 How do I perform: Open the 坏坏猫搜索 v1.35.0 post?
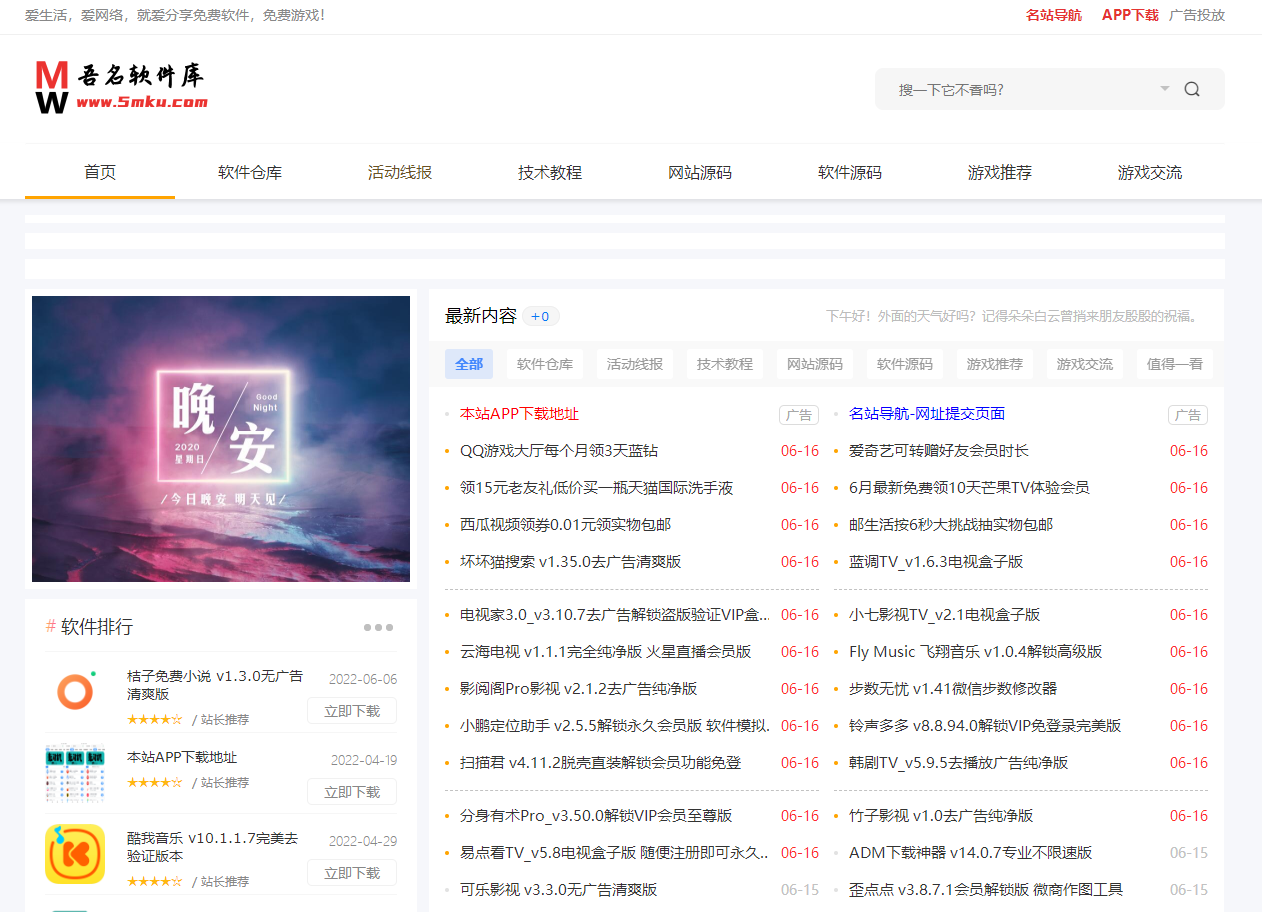(570, 562)
